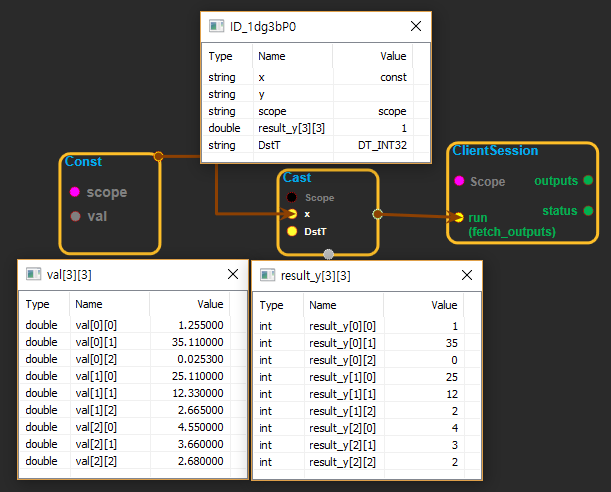Click the yellow x input port on Cast
Image resolution: width=611 pixels, height=492 pixels.
[291, 214]
